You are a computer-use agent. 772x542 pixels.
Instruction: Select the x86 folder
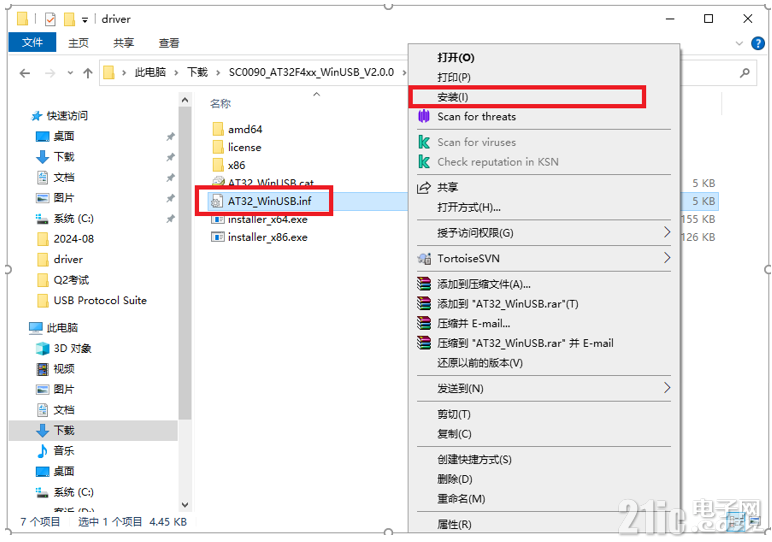pos(236,165)
